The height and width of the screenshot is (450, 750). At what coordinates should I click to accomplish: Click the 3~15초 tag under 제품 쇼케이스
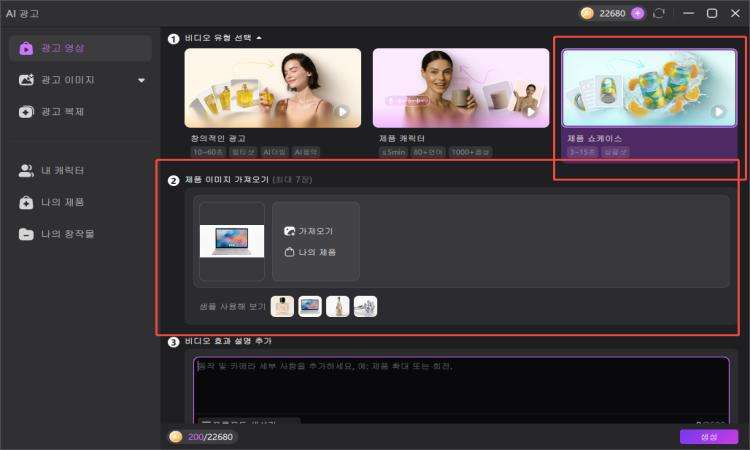pos(582,152)
